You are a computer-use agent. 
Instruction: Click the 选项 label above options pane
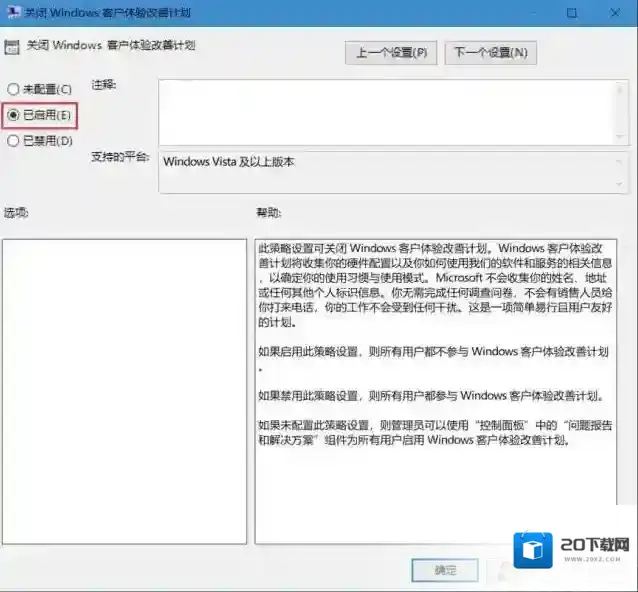(16, 212)
